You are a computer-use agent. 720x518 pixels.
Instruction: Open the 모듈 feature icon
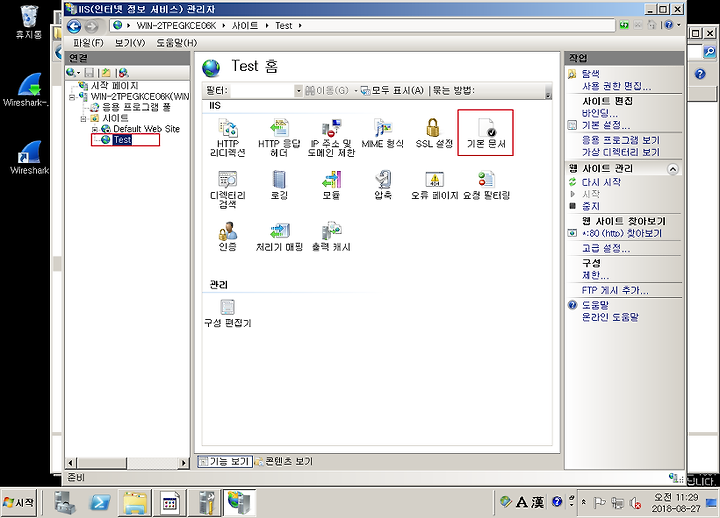coord(331,185)
